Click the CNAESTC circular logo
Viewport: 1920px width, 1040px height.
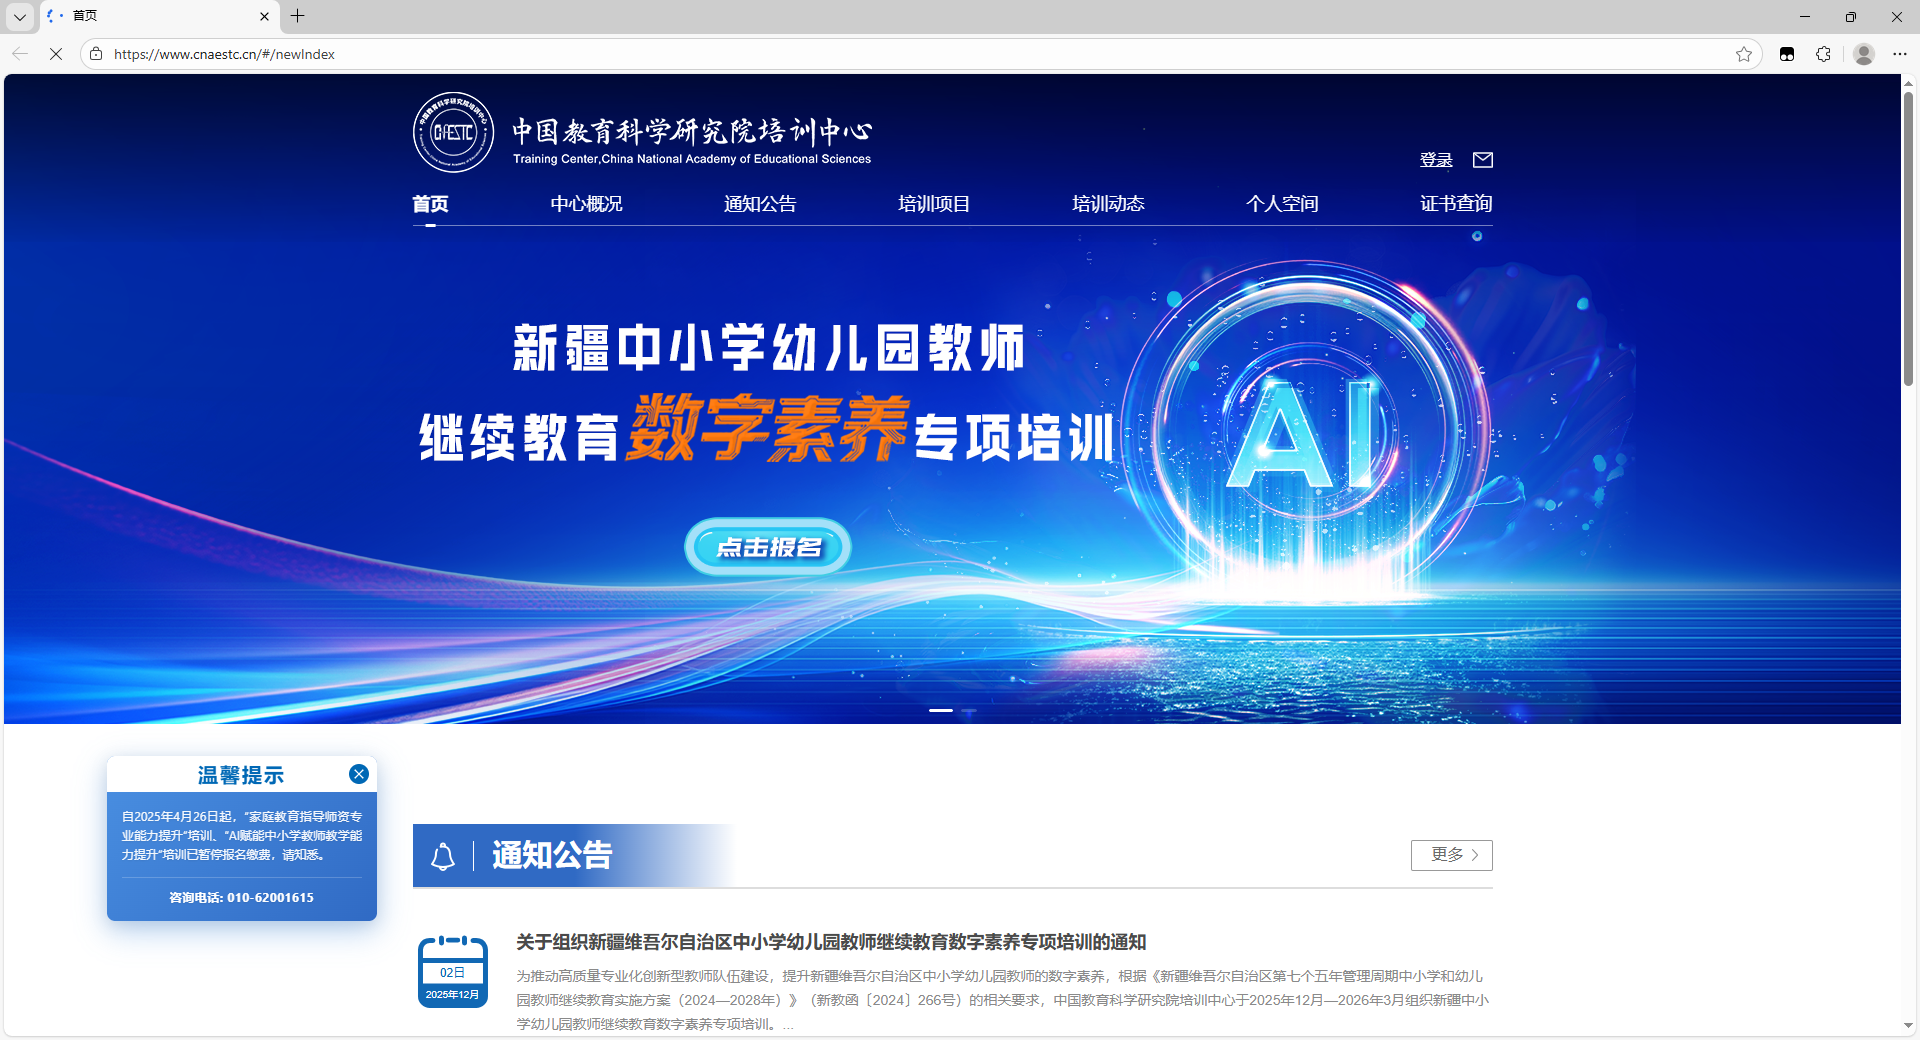click(453, 133)
